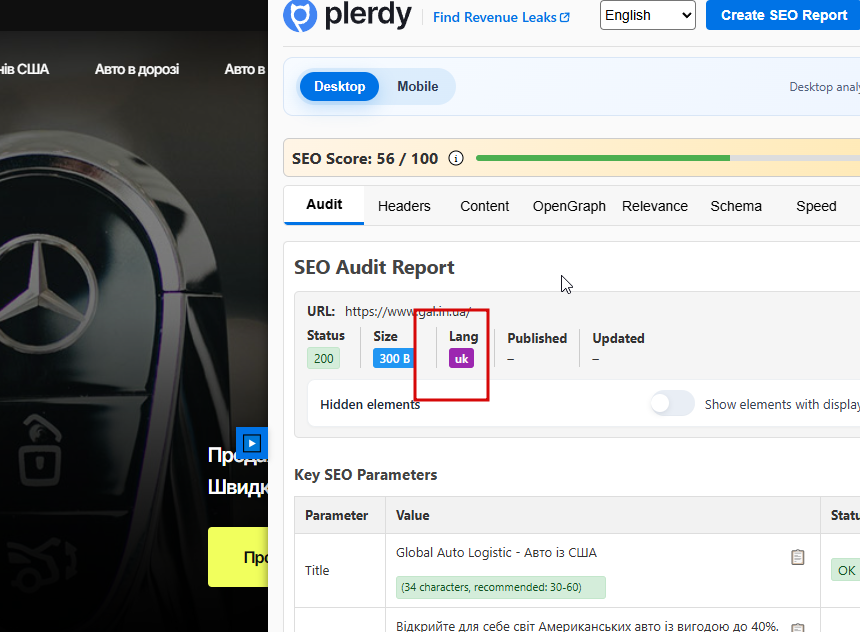Click the 'SEO Audit Report' heading
Viewport: 860px width, 632px height.
374,268
